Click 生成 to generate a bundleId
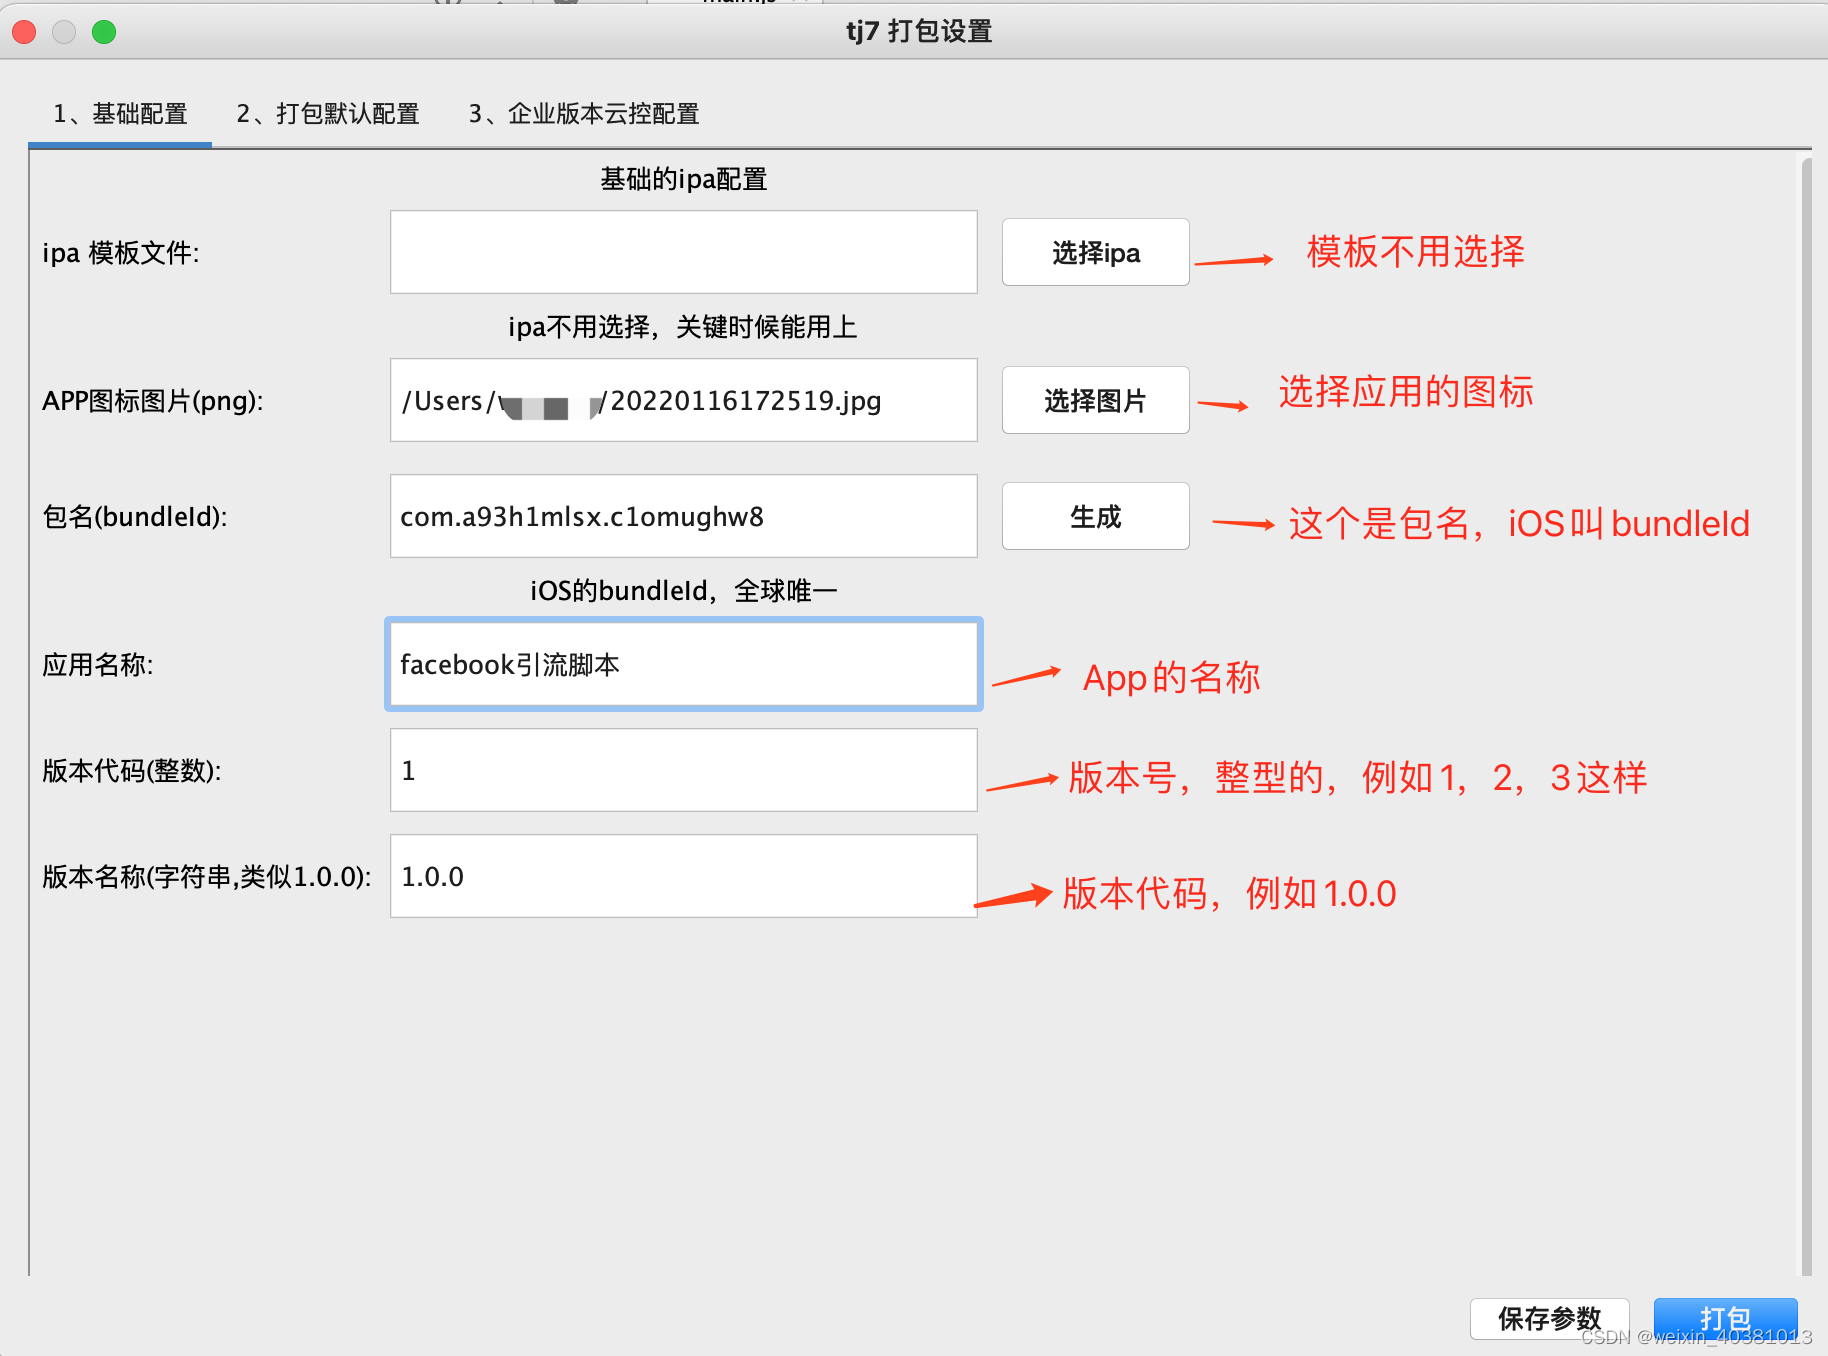 [x=1094, y=516]
